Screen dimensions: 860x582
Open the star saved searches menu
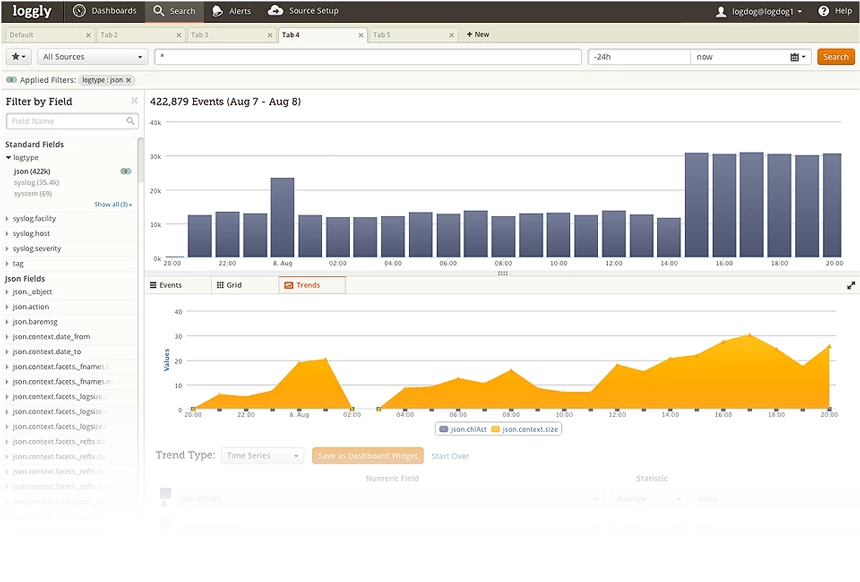coord(18,56)
